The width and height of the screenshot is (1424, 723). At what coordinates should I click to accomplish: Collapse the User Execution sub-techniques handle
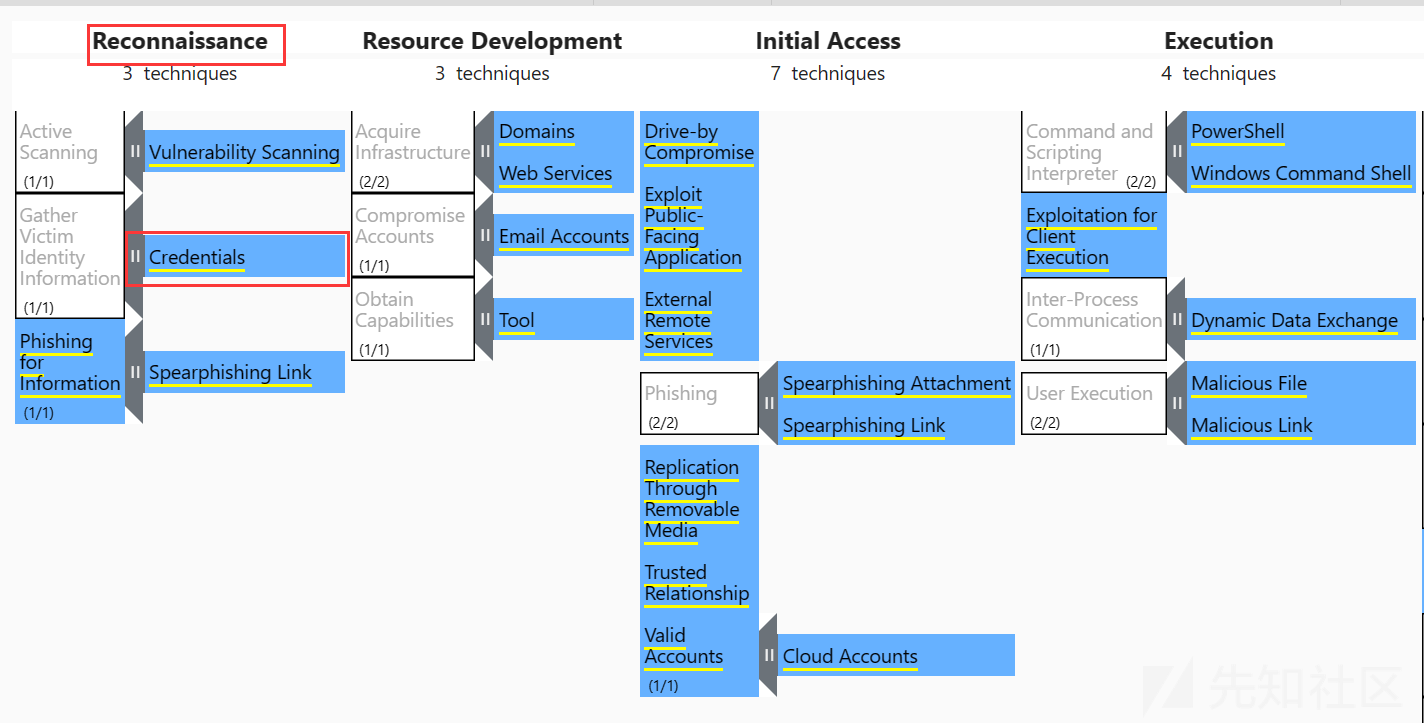point(1176,404)
